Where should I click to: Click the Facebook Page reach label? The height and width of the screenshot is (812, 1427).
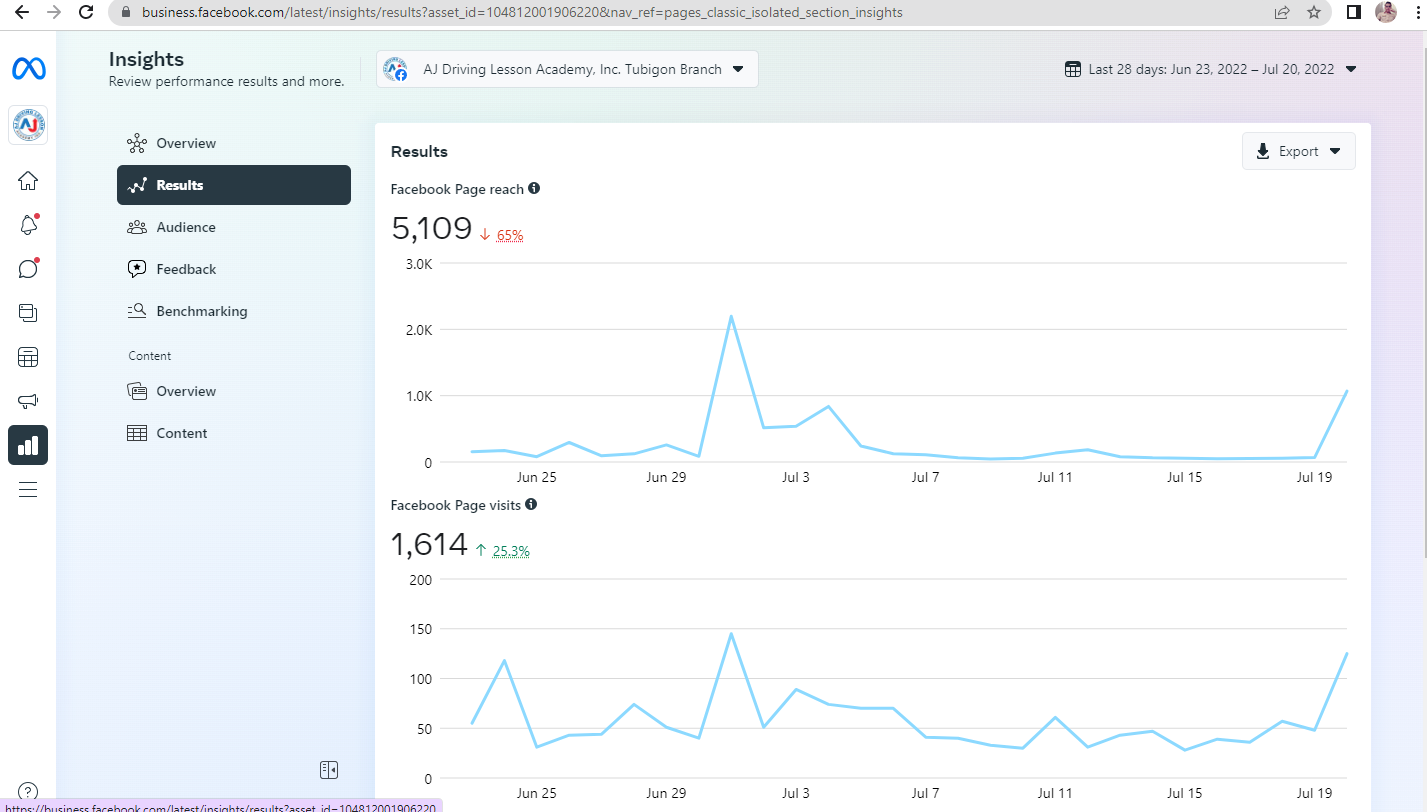pyautogui.click(x=457, y=189)
